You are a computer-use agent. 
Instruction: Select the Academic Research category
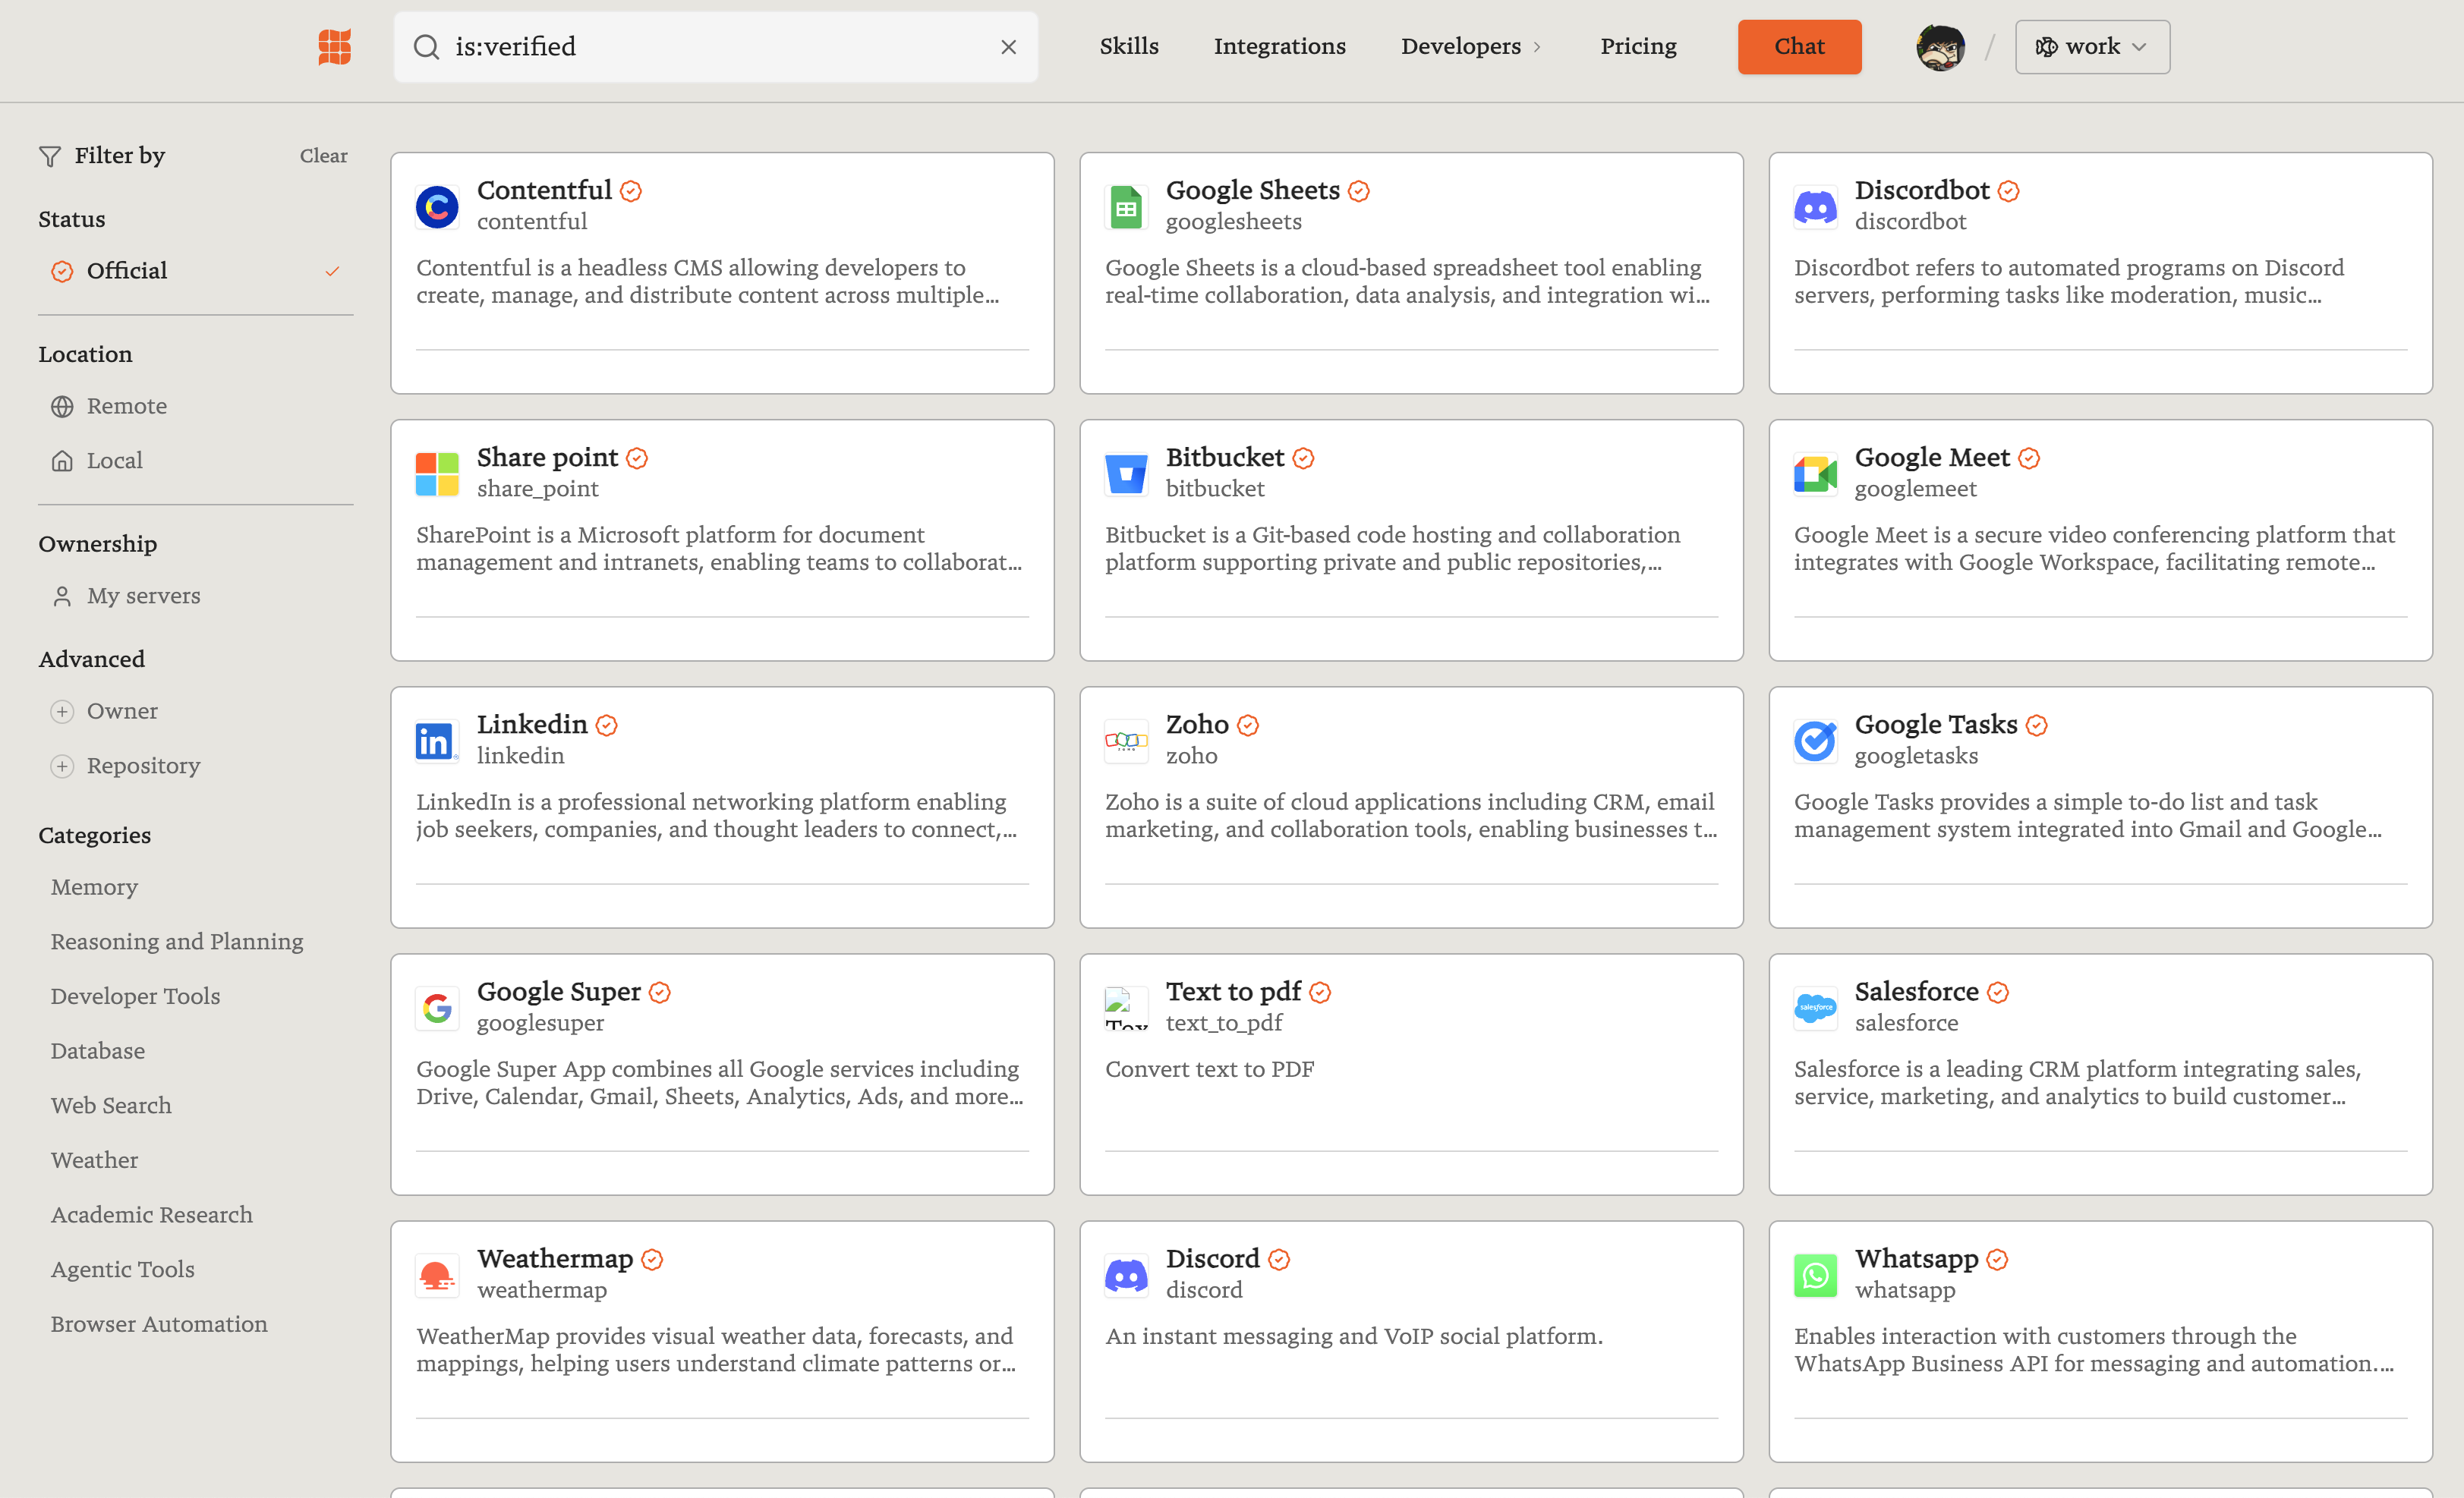click(152, 1215)
